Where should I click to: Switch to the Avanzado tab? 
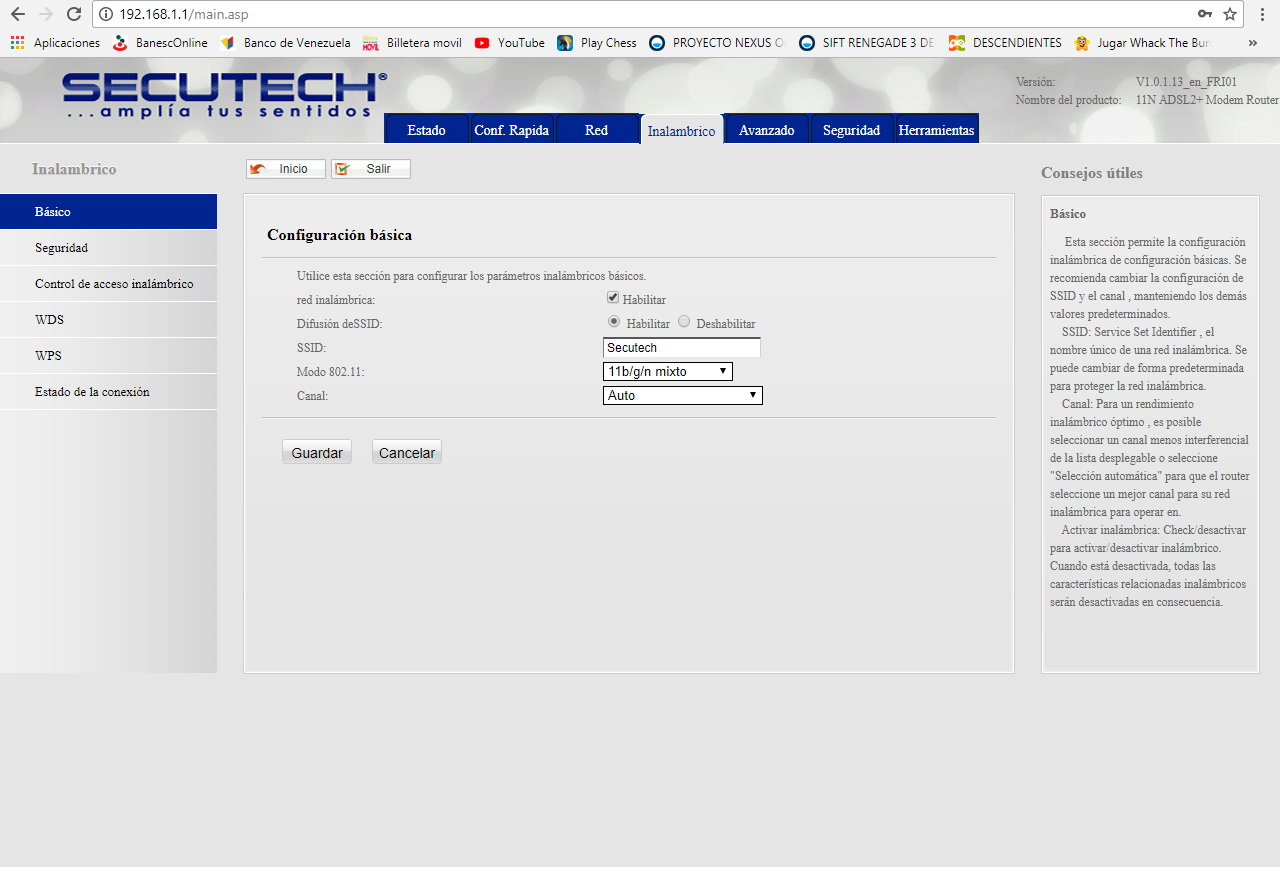click(766, 129)
